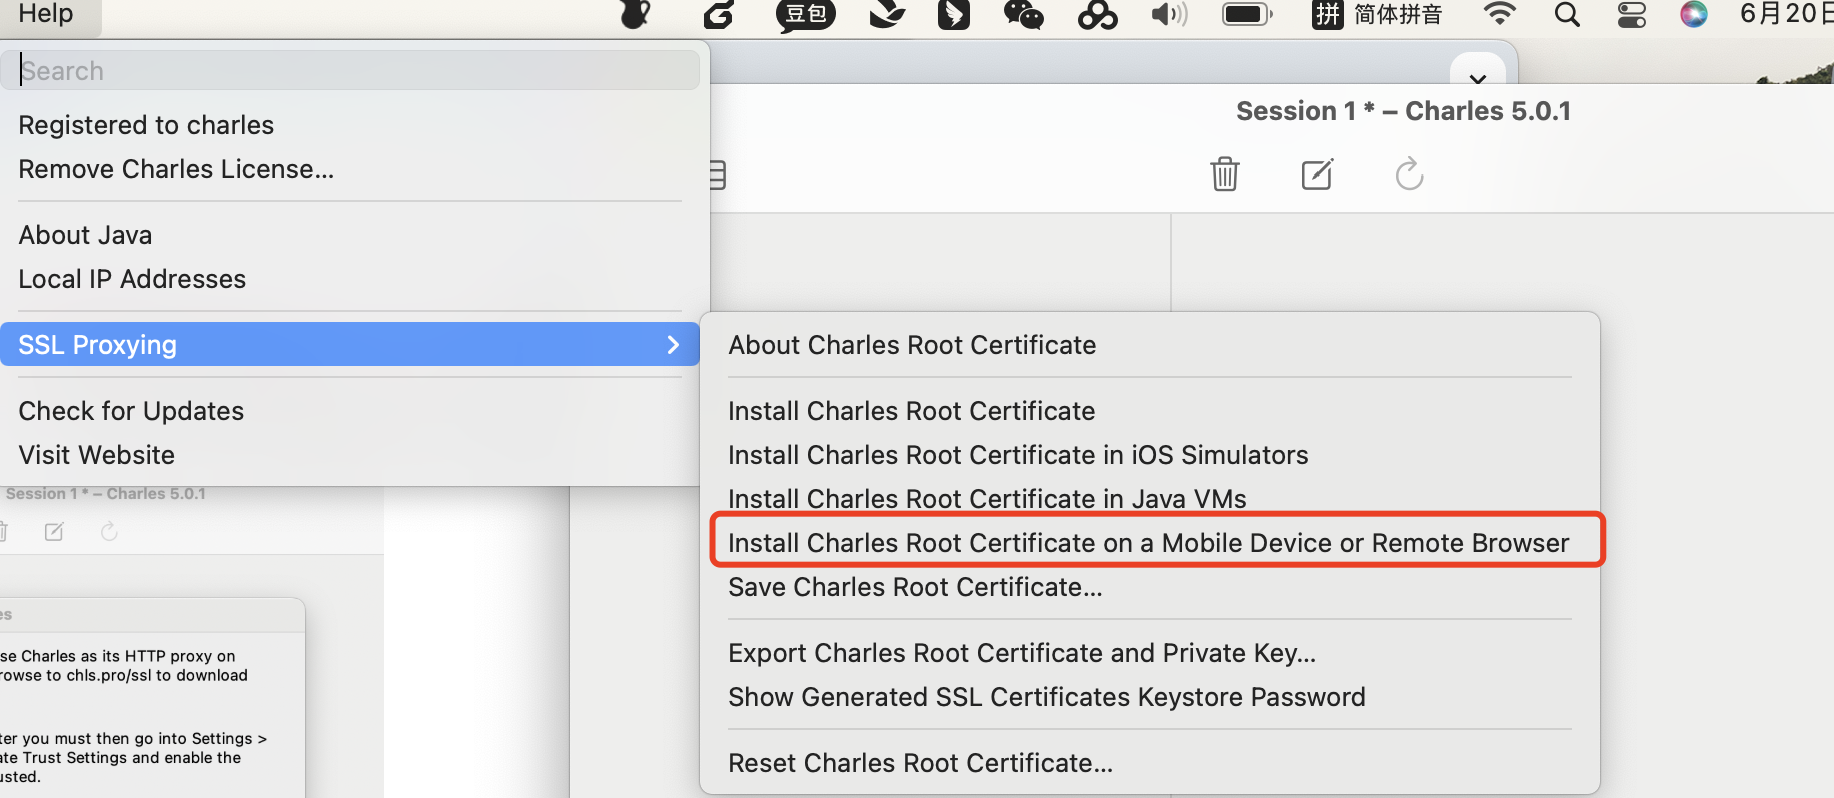Click the compose pencil icon in Charles toolbar
Image resolution: width=1834 pixels, height=798 pixels.
coord(1317,174)
